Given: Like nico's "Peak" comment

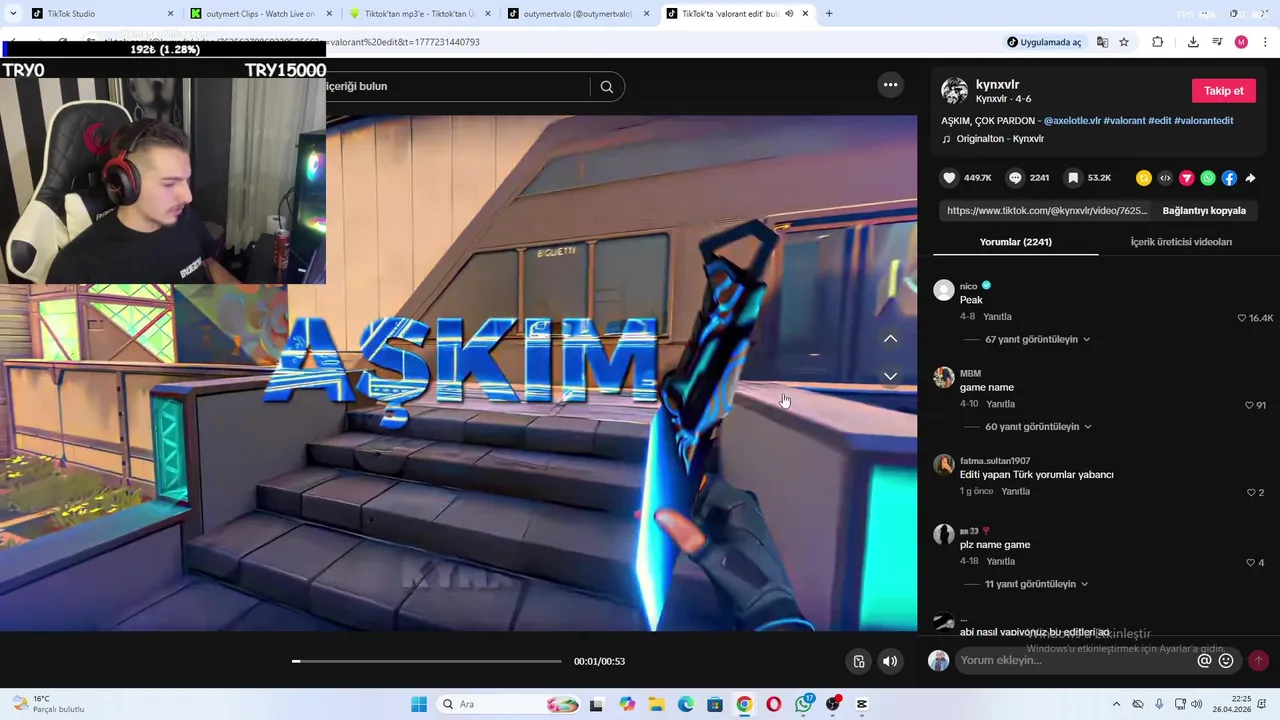Looking at the screenshot, I should 1242,318.
